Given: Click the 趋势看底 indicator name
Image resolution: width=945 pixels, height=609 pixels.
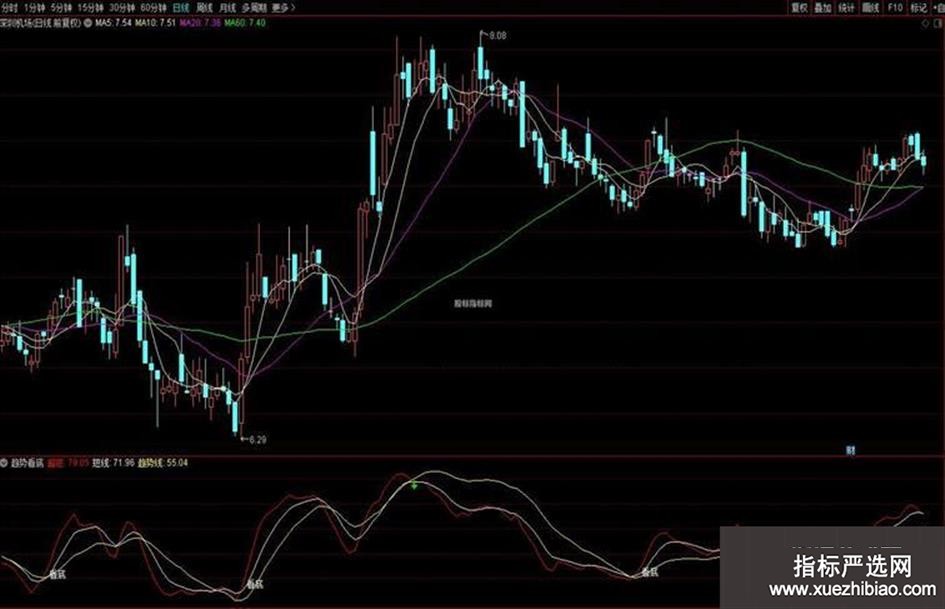Looking at the screenshot, I should 27,463.
